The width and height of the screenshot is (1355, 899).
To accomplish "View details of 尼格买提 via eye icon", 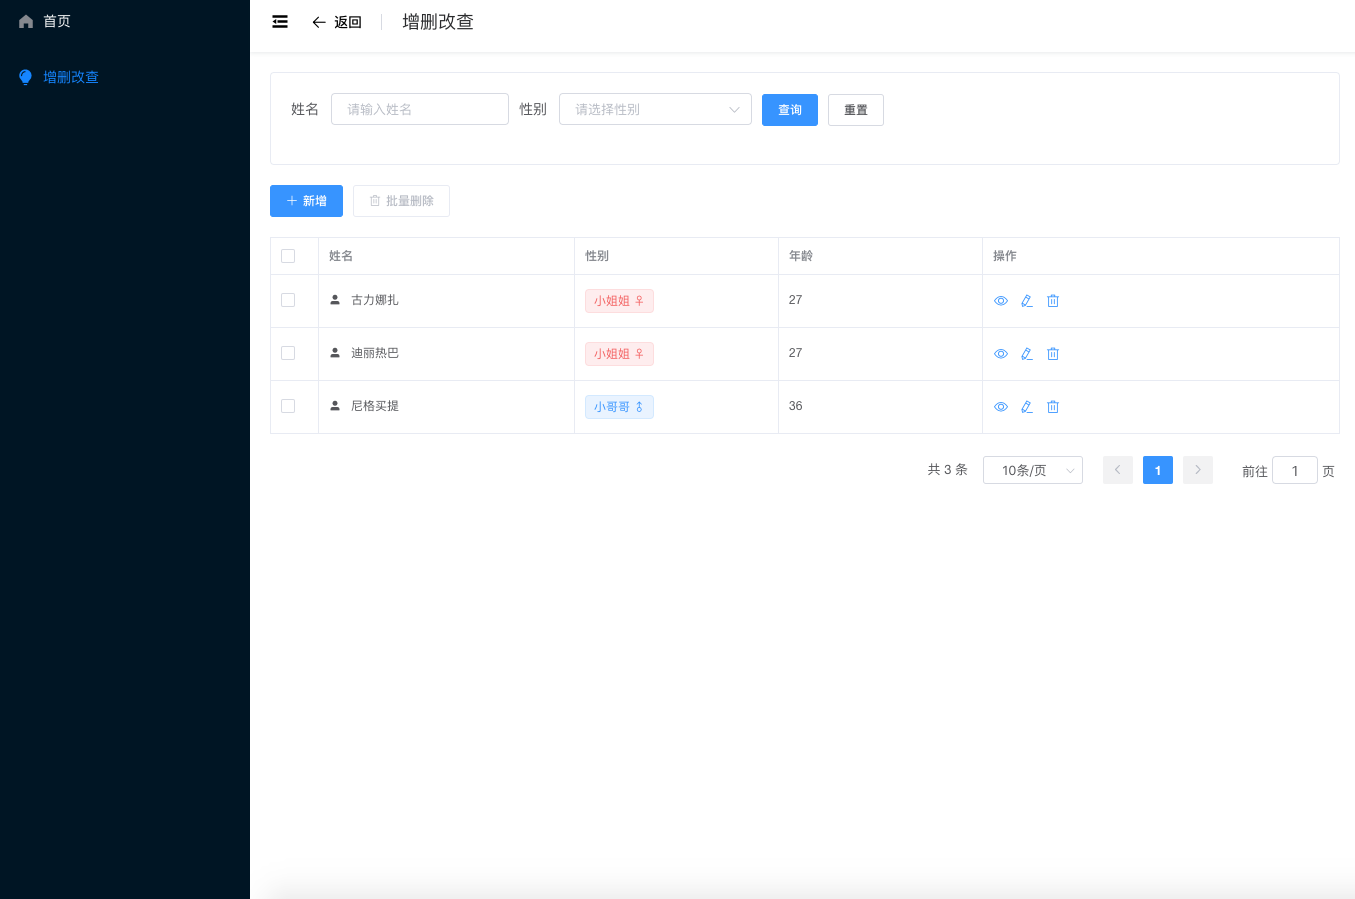I will point(1001,407).
